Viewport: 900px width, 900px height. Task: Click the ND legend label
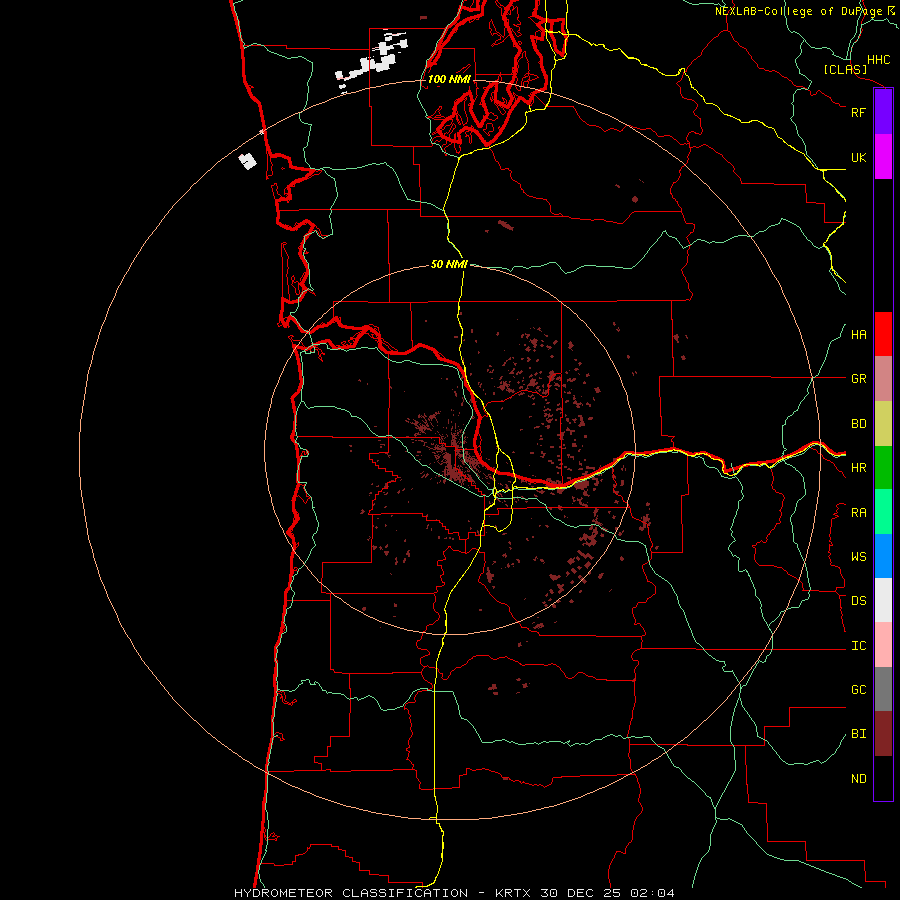858,779
